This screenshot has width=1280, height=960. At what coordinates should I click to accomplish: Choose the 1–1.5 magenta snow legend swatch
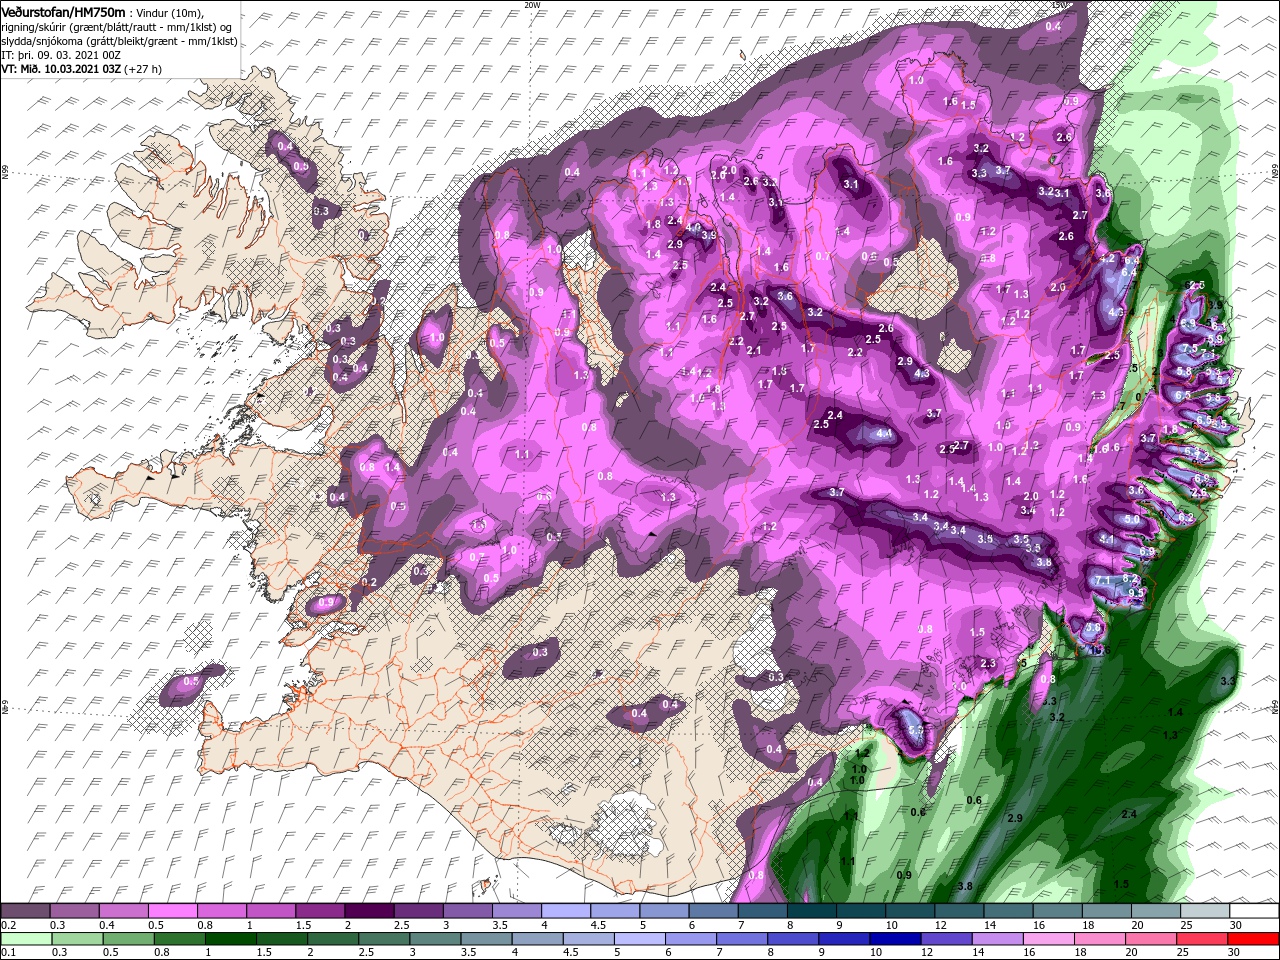[x=271, y=911]
